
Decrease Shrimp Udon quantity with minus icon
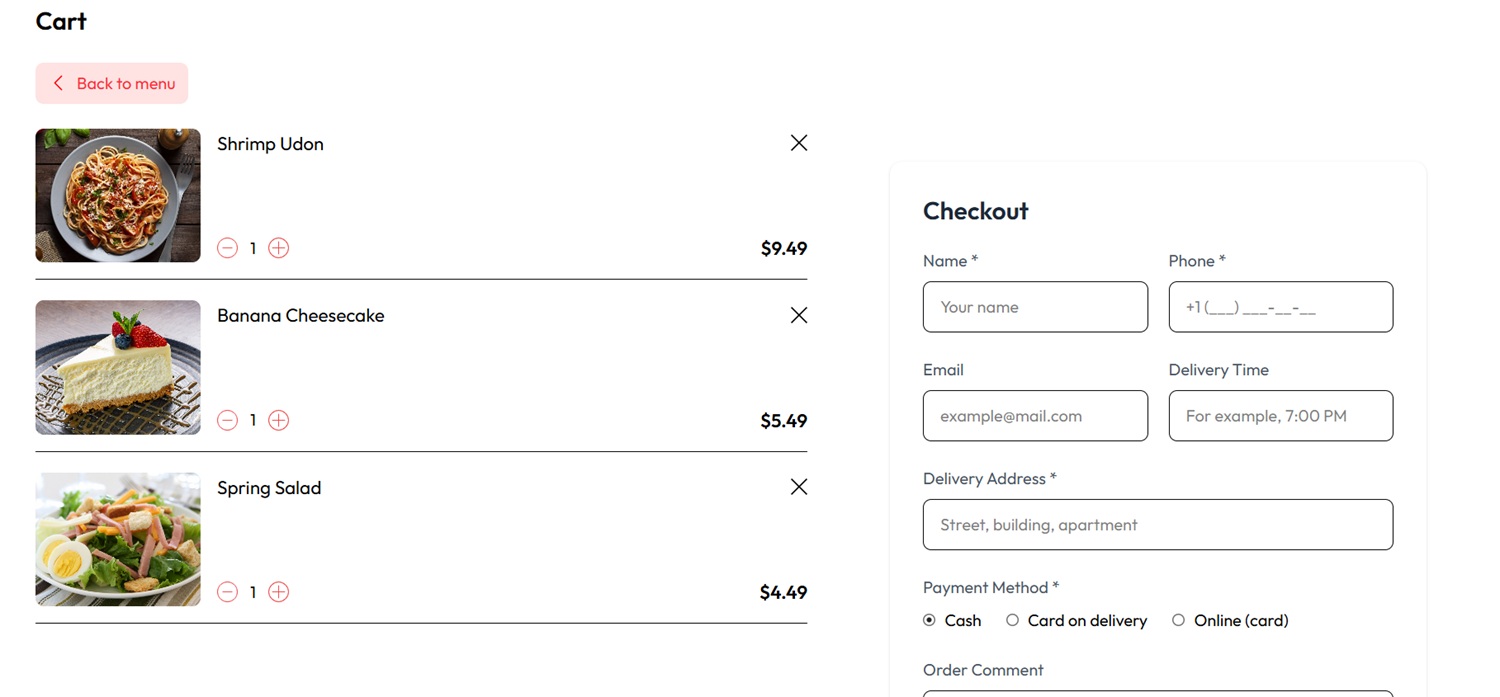pos(227,248)
